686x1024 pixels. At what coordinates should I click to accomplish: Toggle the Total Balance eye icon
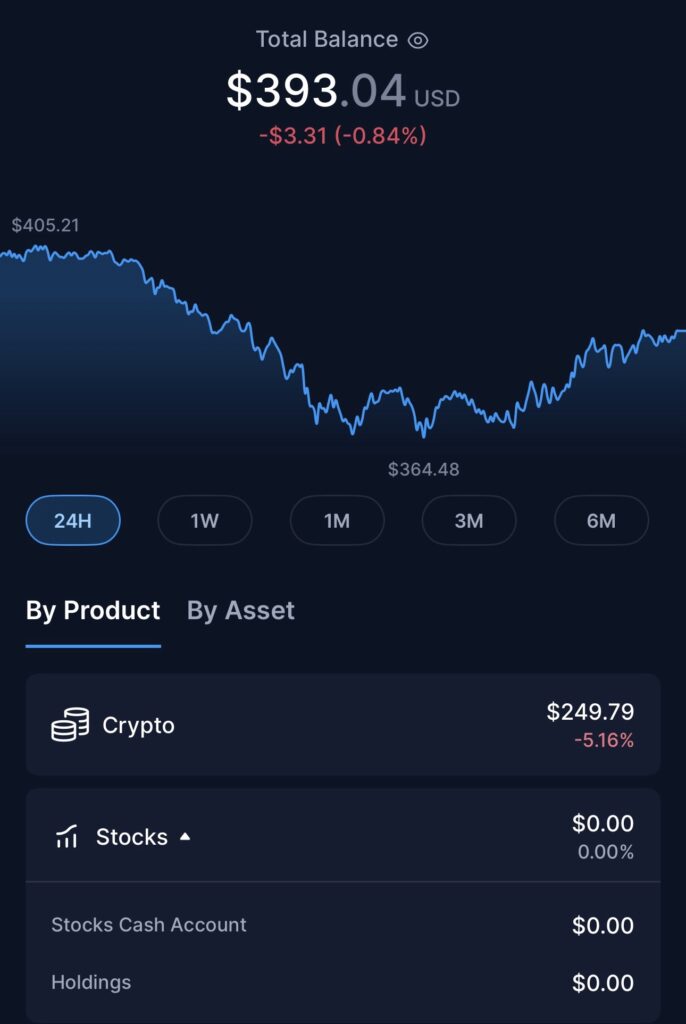click(x=418, y=40)
